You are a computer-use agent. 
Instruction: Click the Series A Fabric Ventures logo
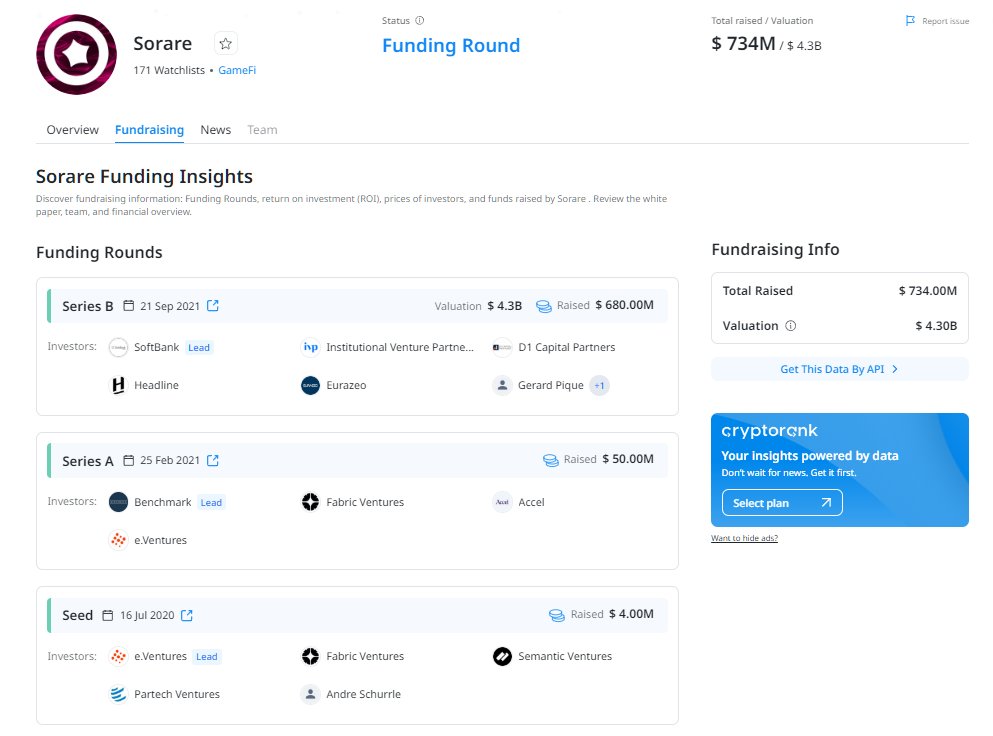click(x=310, y=502)
